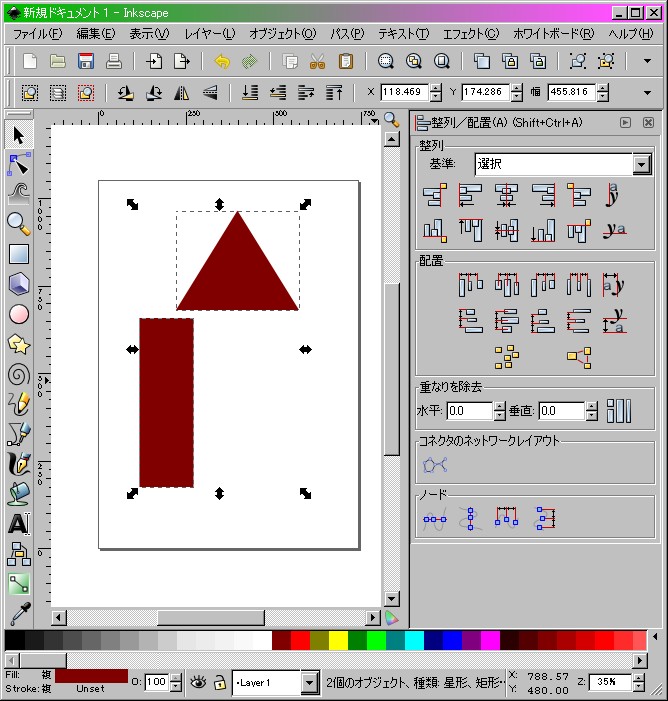Pick the Rectangle tool
668x701 pixels.
[19, 253]
